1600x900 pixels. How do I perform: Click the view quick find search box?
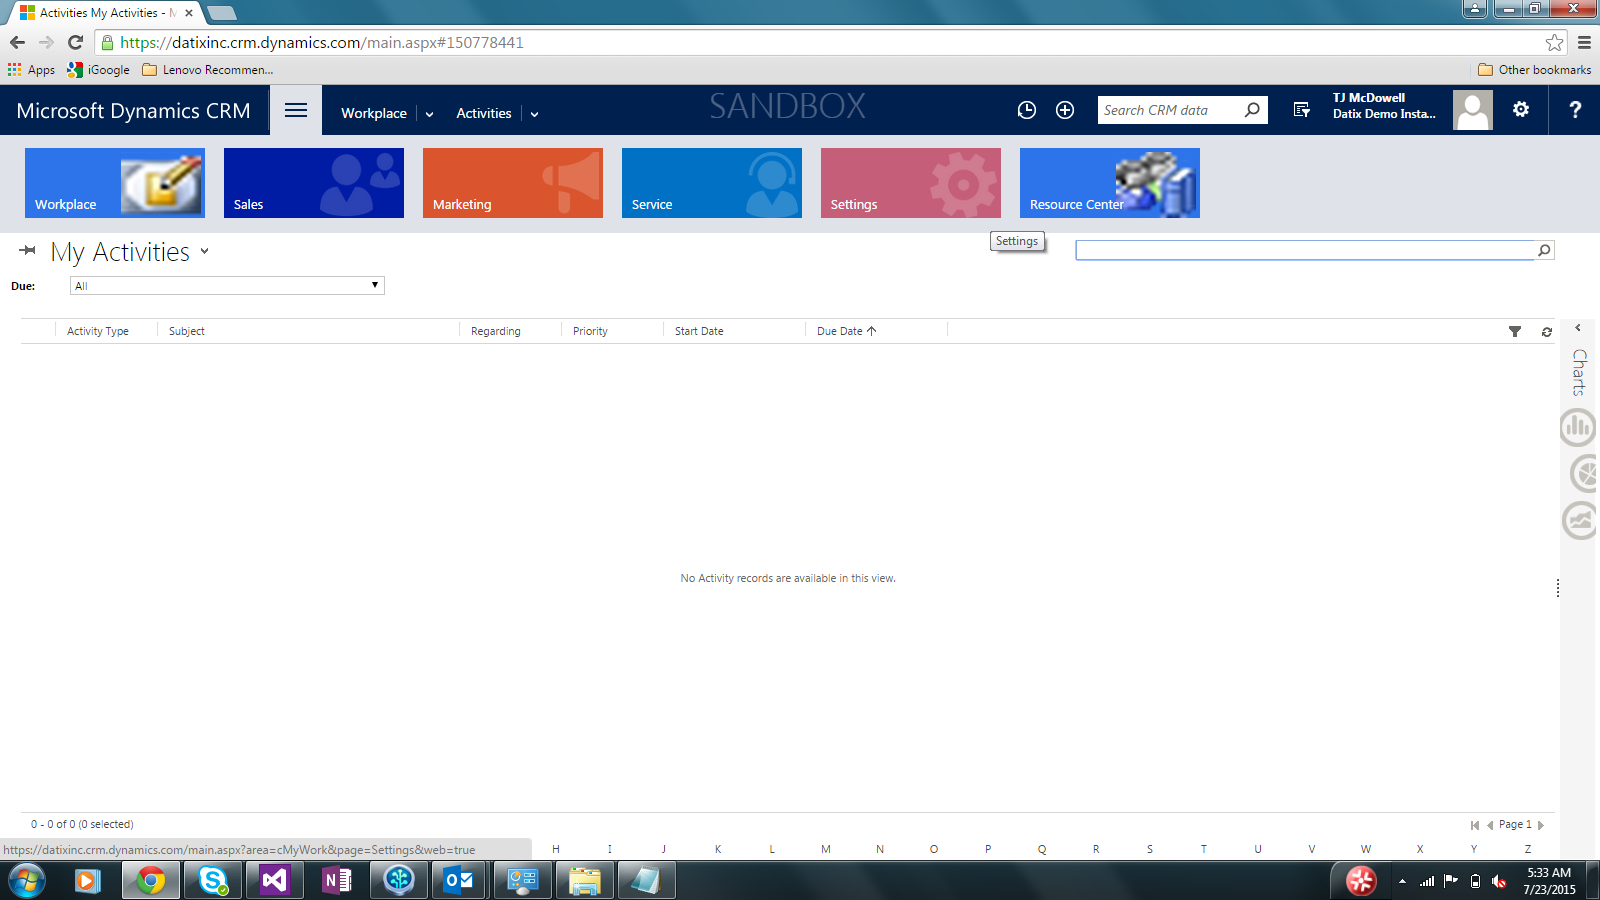tap(1305, 250)
